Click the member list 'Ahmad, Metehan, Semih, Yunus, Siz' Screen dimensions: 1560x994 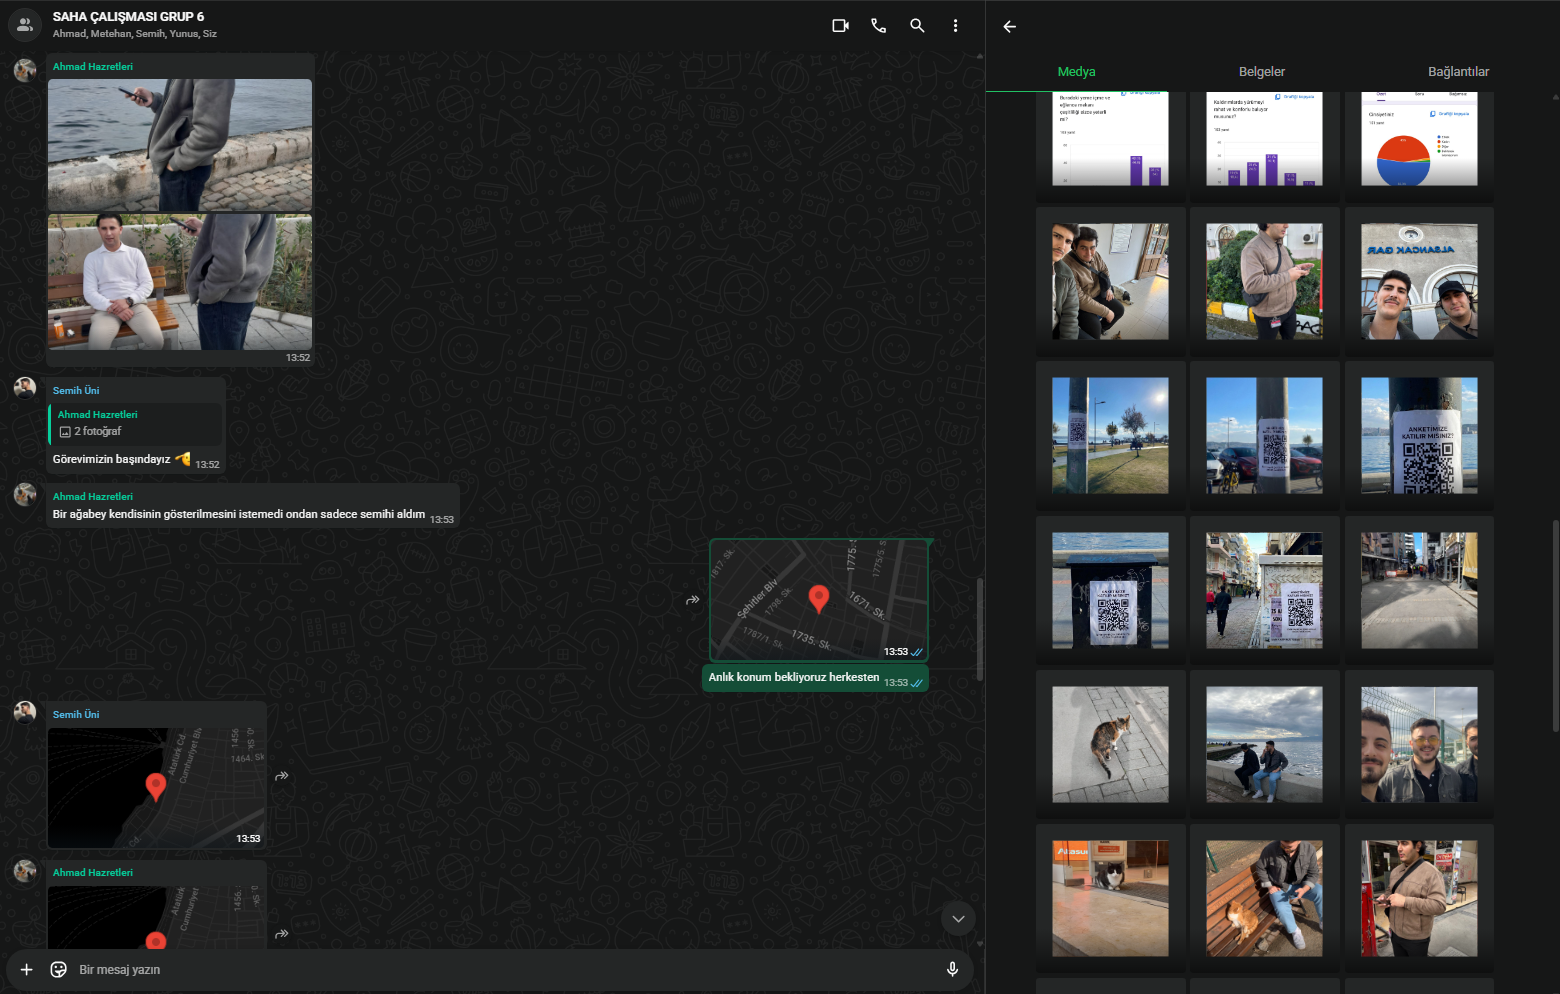pyautogui.click(x=135, y=34)
